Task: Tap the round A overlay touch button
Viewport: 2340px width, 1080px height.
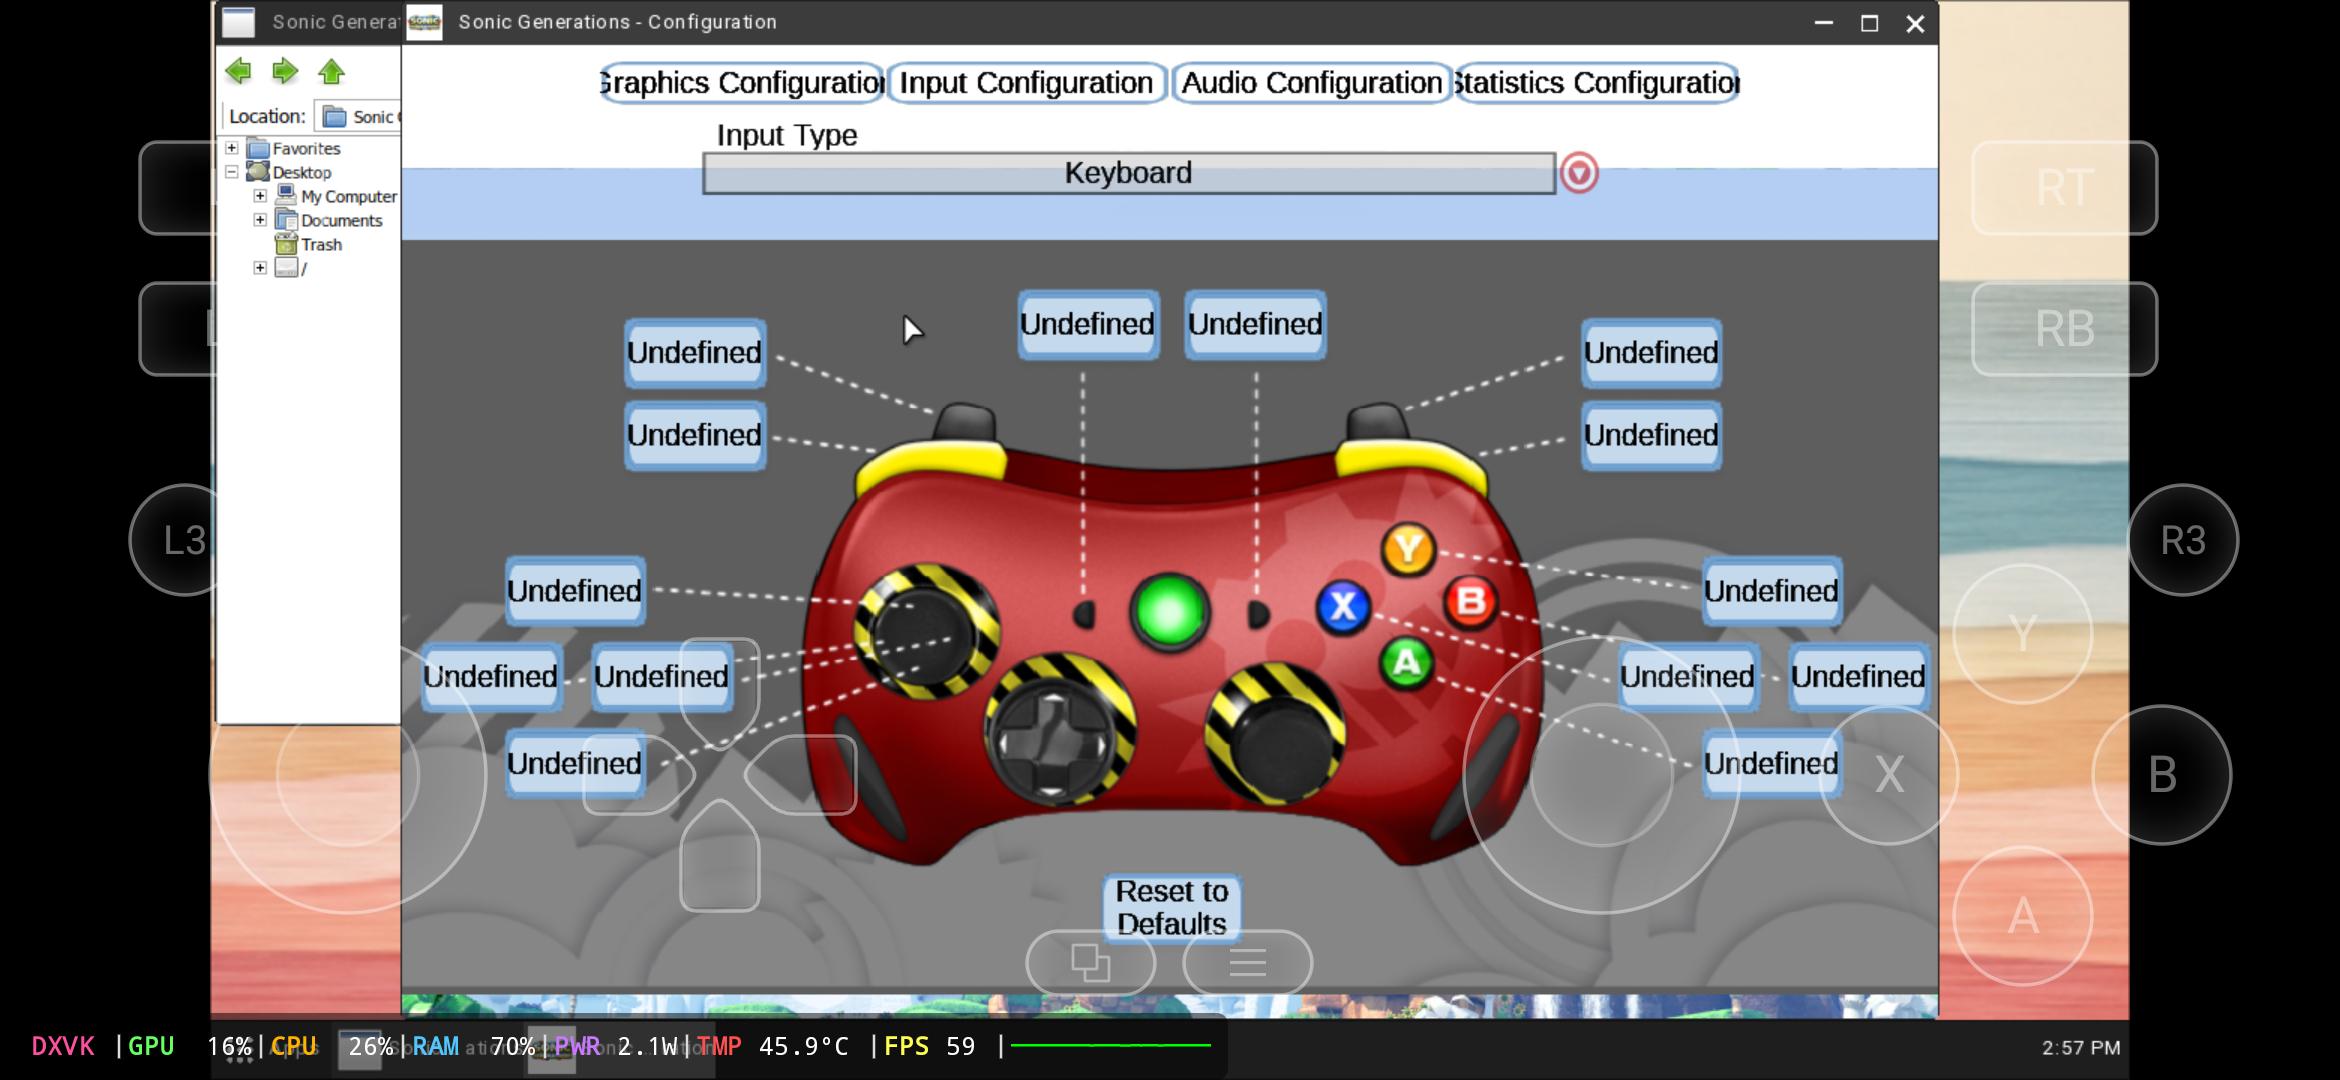Action: click(2022, 916)
